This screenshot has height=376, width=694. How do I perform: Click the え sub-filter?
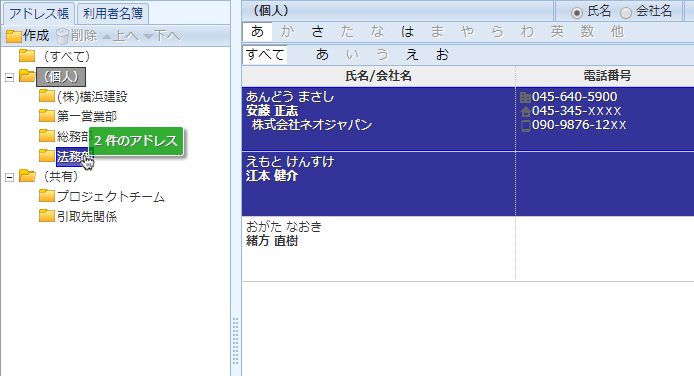coord(412,55)
